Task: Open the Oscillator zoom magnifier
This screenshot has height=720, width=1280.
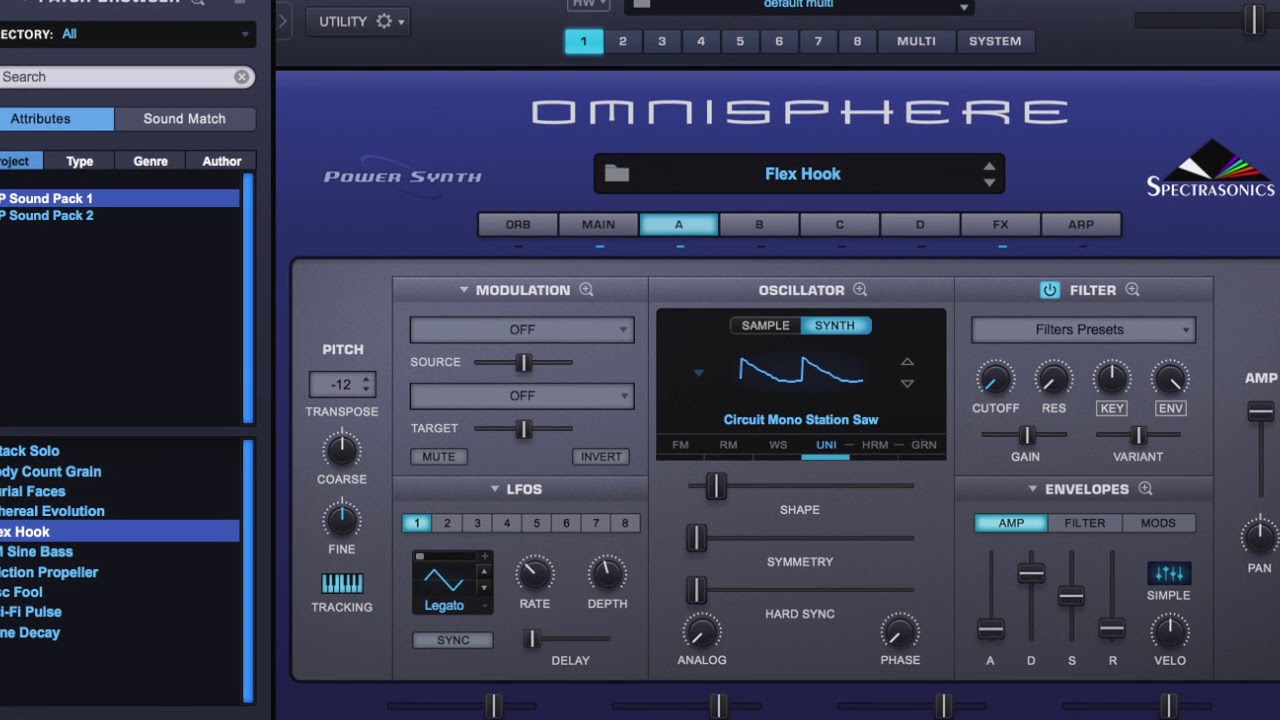Action: pyautogui.click(x=860, y=290)
